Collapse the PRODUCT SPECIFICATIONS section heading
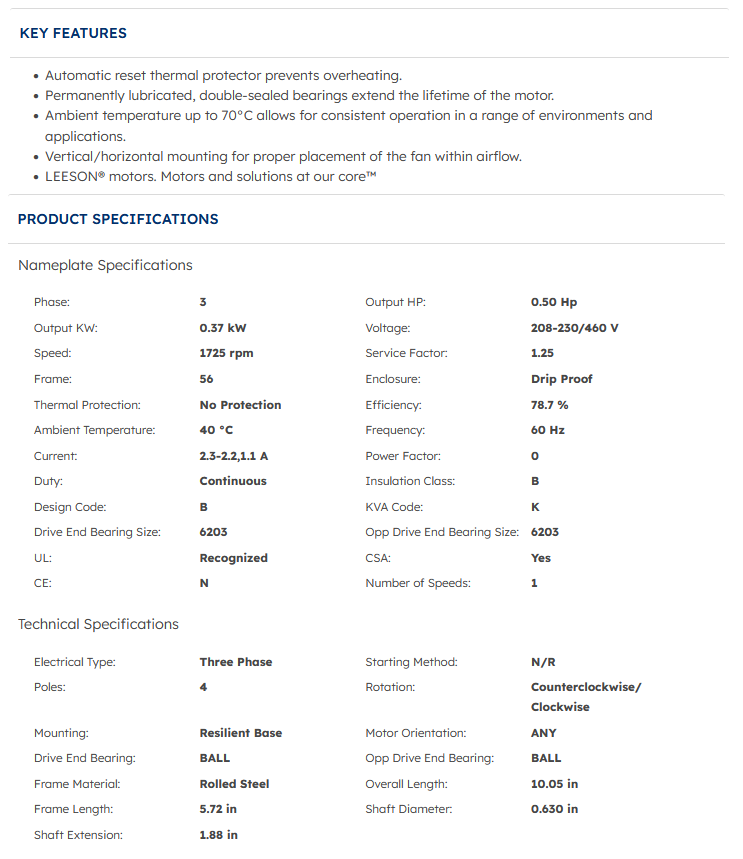This screenshot has width=743, height=859. pos(118,219)
